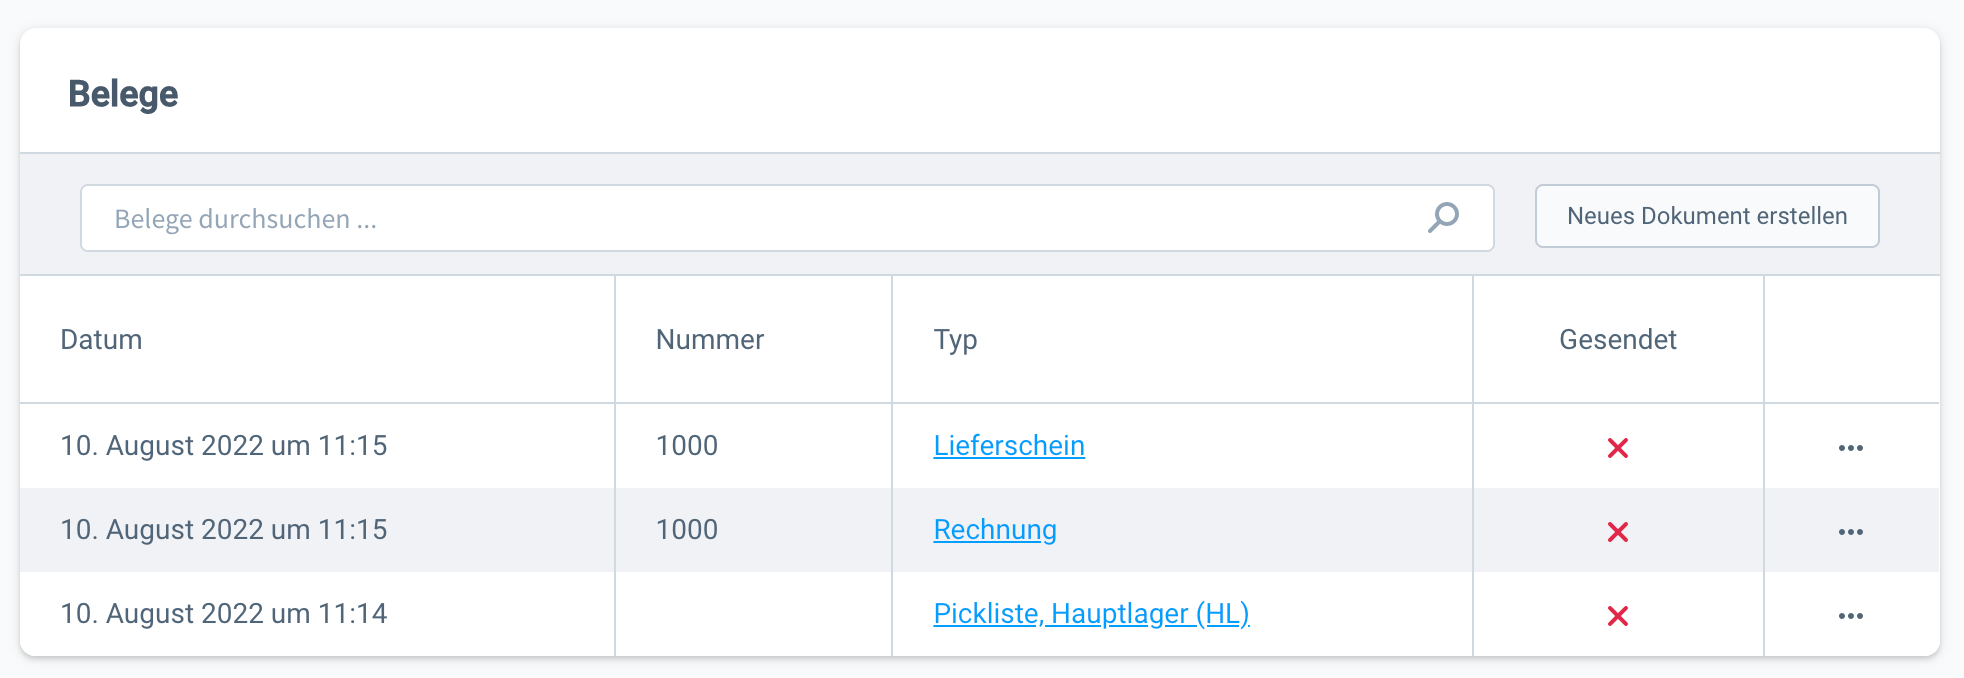The width and height of the screenshot is (1964, 678).
Task: Open the Rechnung document link
Action: (x=994, y=530)
